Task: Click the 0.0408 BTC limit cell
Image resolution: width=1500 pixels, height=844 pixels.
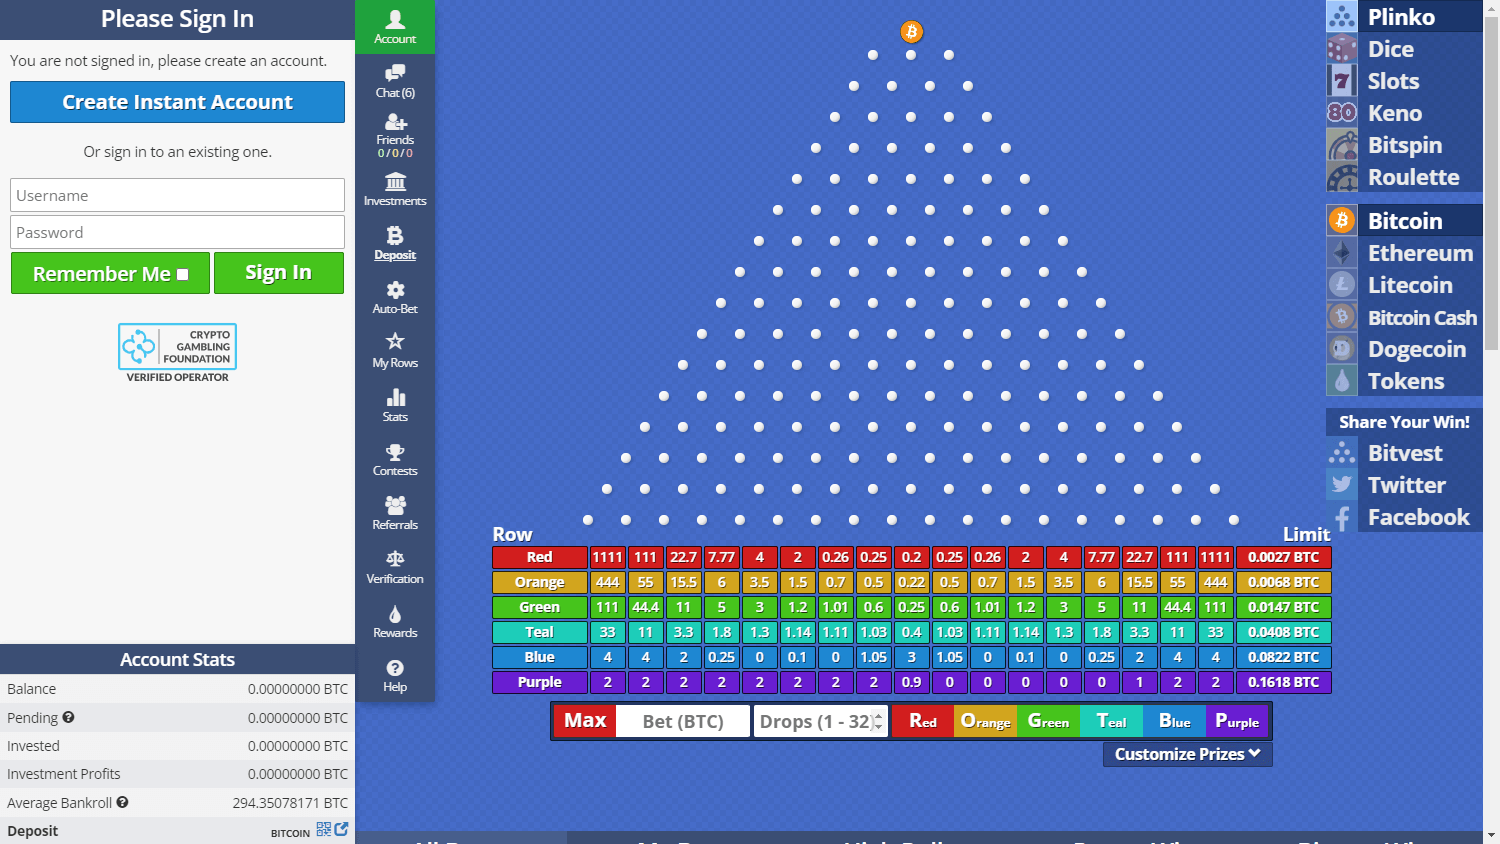Action: point(1284,632)
